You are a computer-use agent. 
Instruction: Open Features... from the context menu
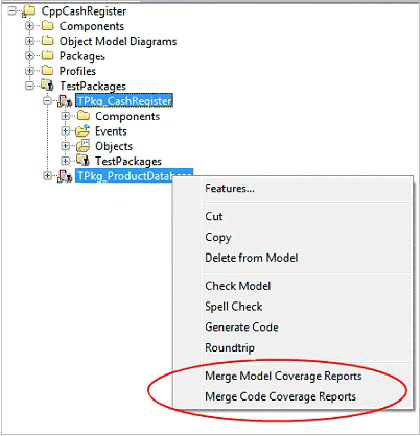(x=230, y=189)
